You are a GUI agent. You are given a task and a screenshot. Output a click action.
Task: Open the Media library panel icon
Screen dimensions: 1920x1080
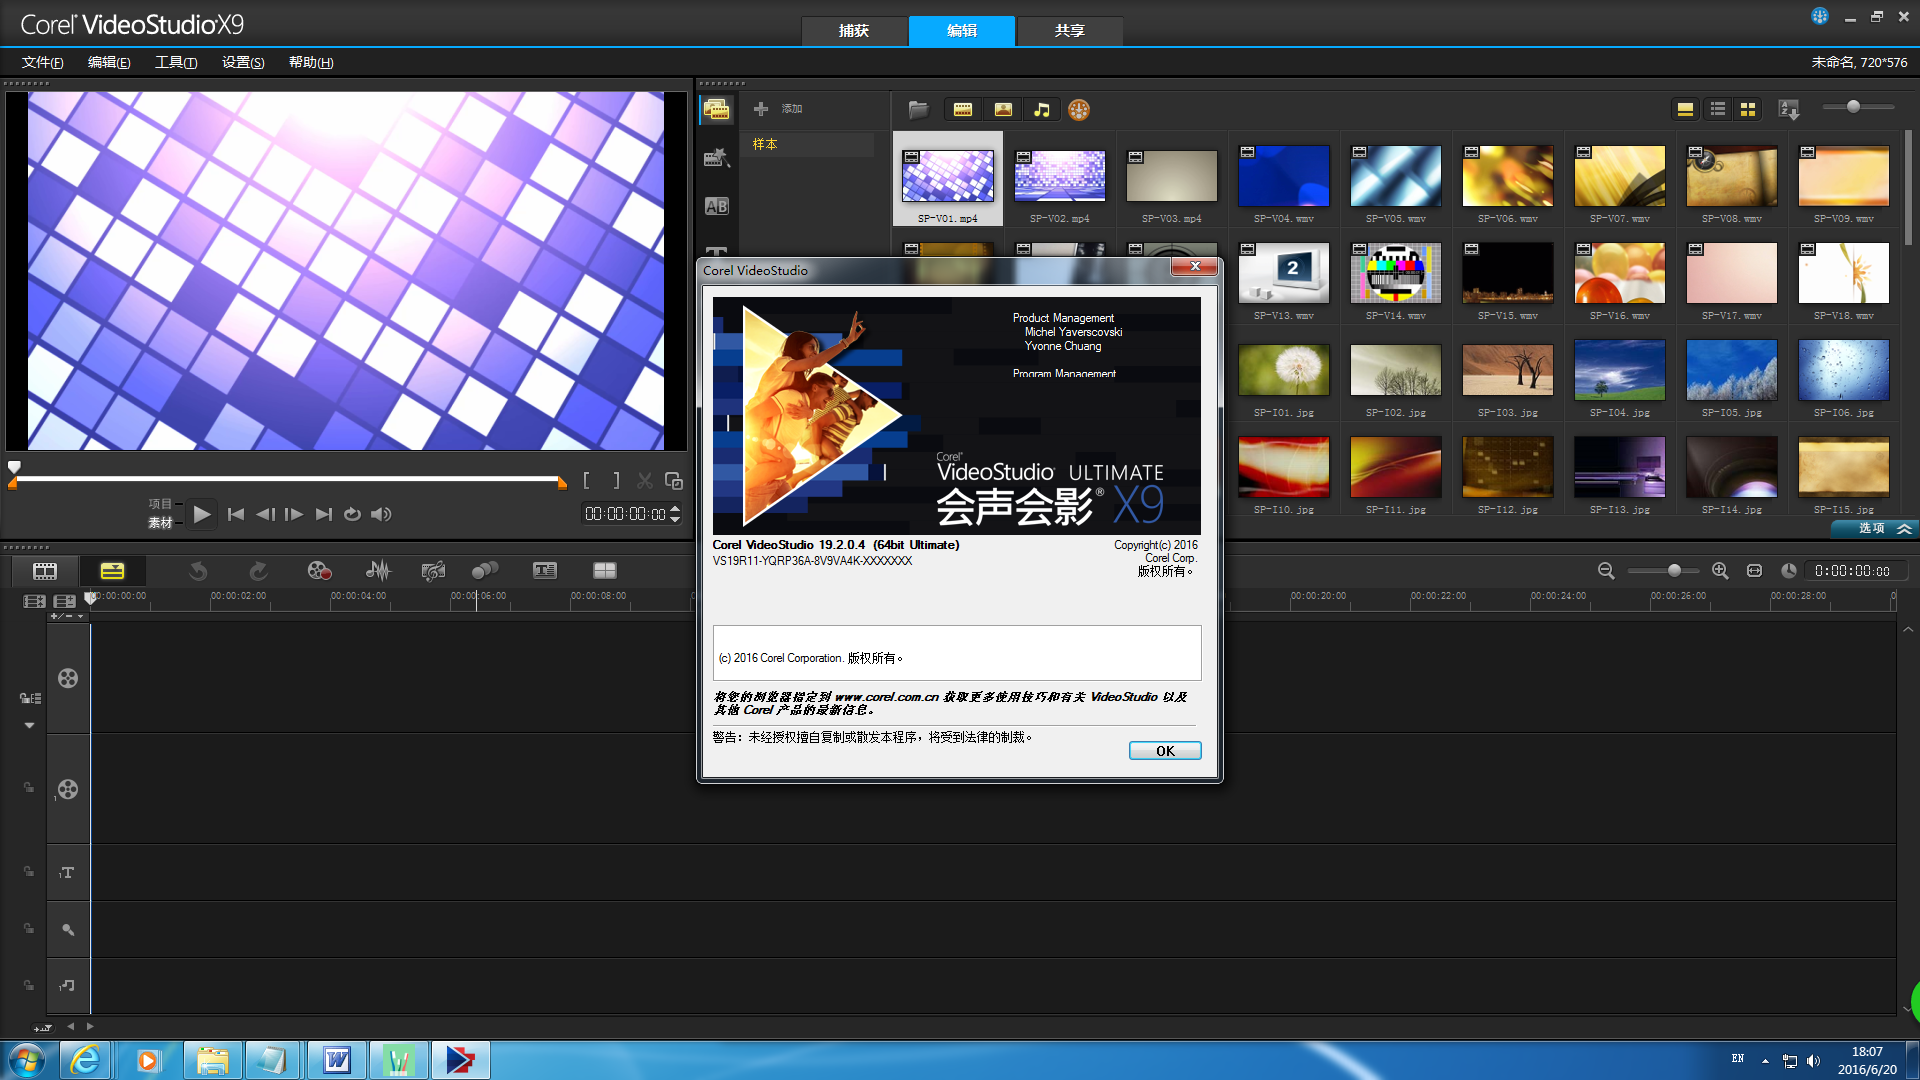click(716, 109)
